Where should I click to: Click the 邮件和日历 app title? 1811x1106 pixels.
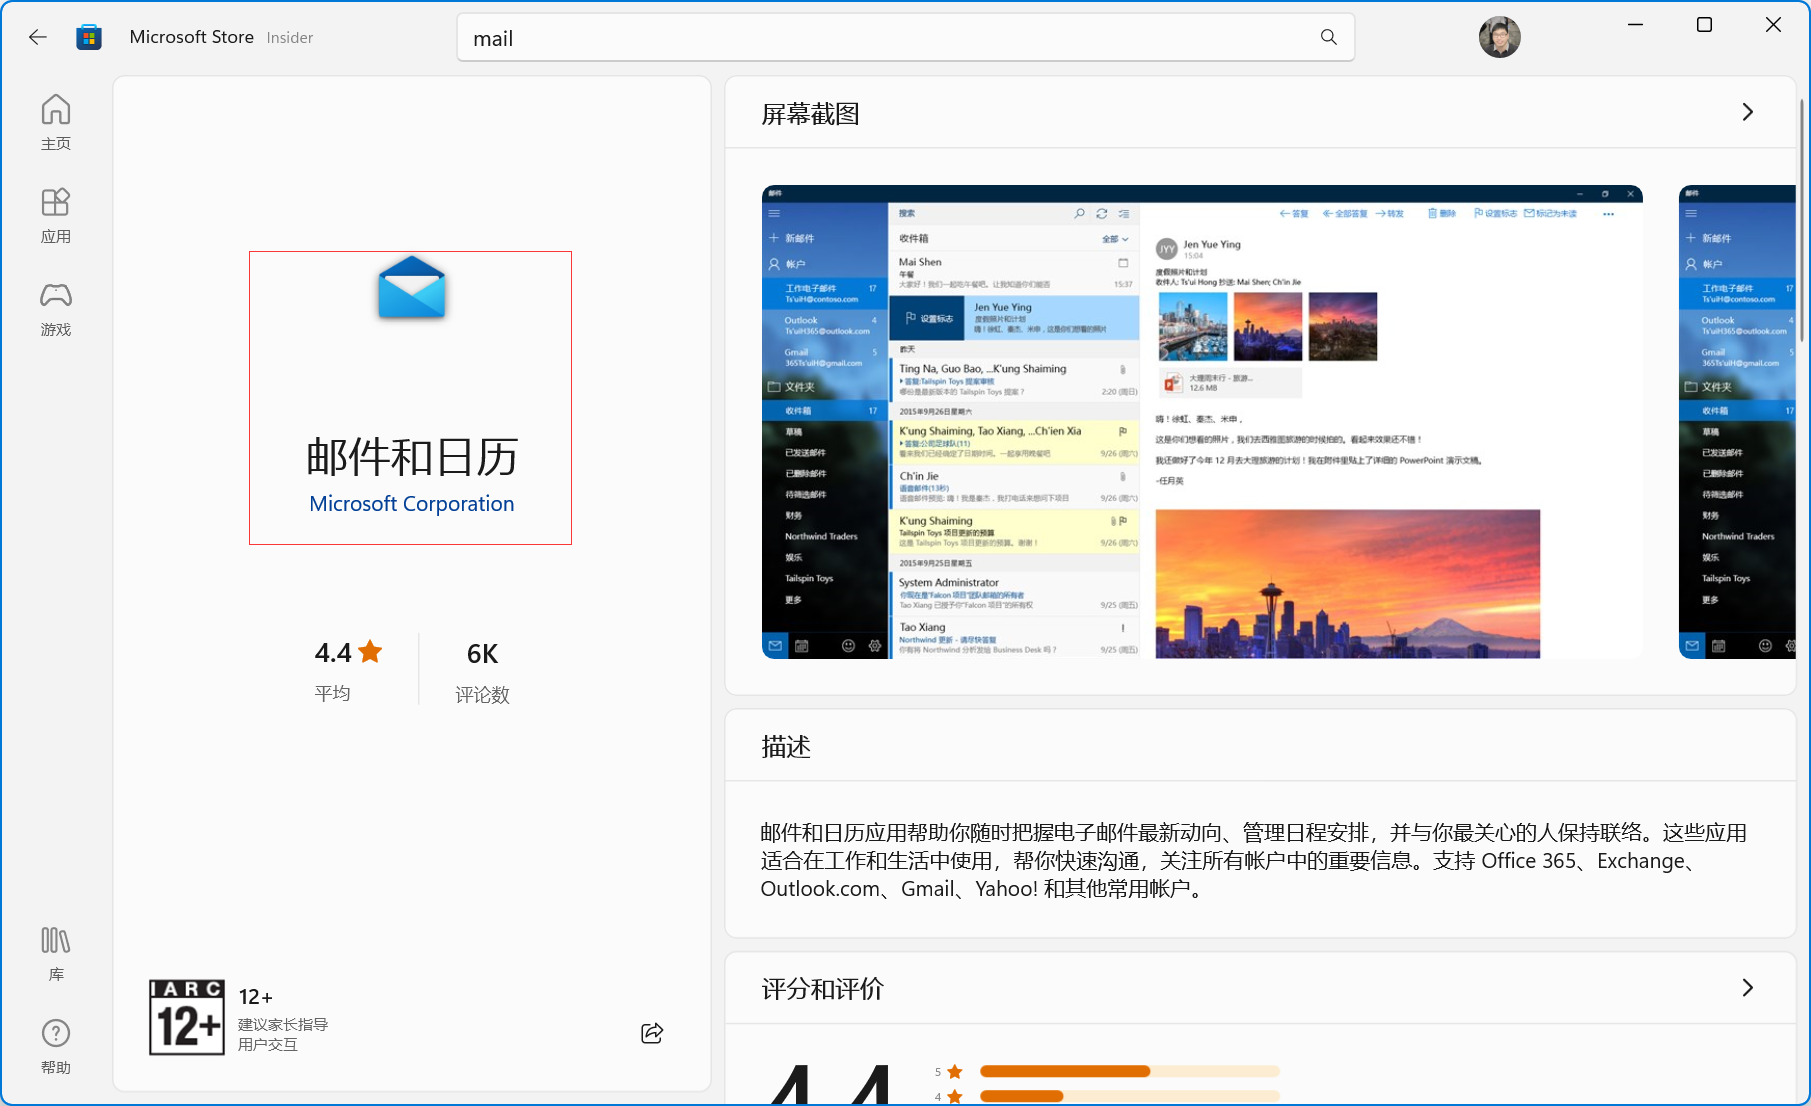(x=412, y=457)
